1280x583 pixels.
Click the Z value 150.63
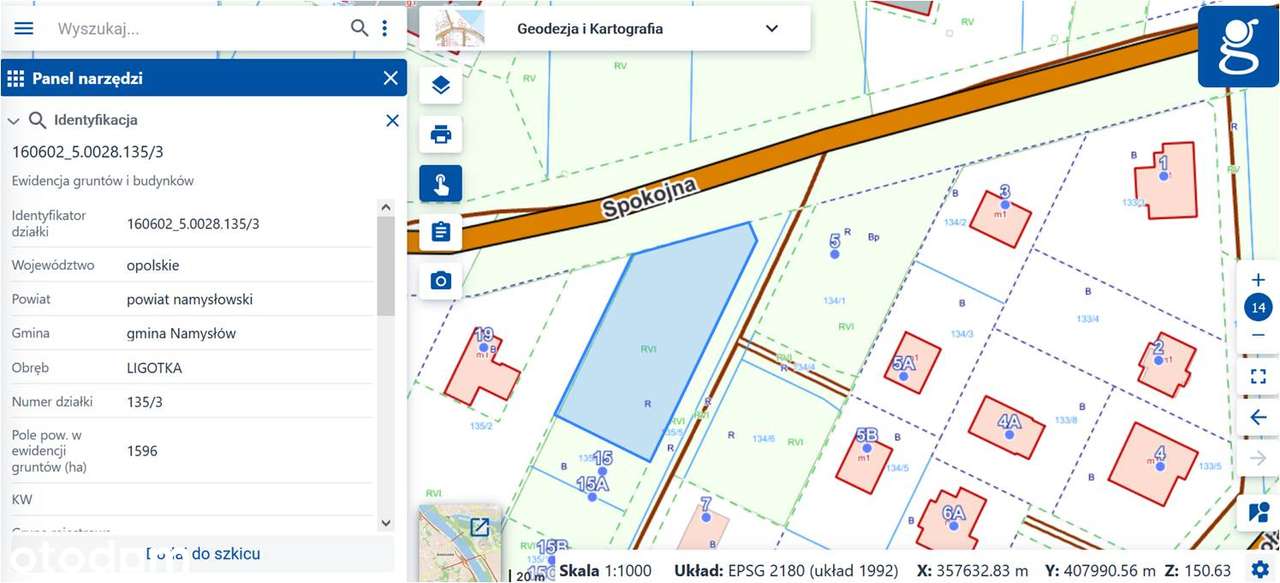click(x=1208, y=571)
